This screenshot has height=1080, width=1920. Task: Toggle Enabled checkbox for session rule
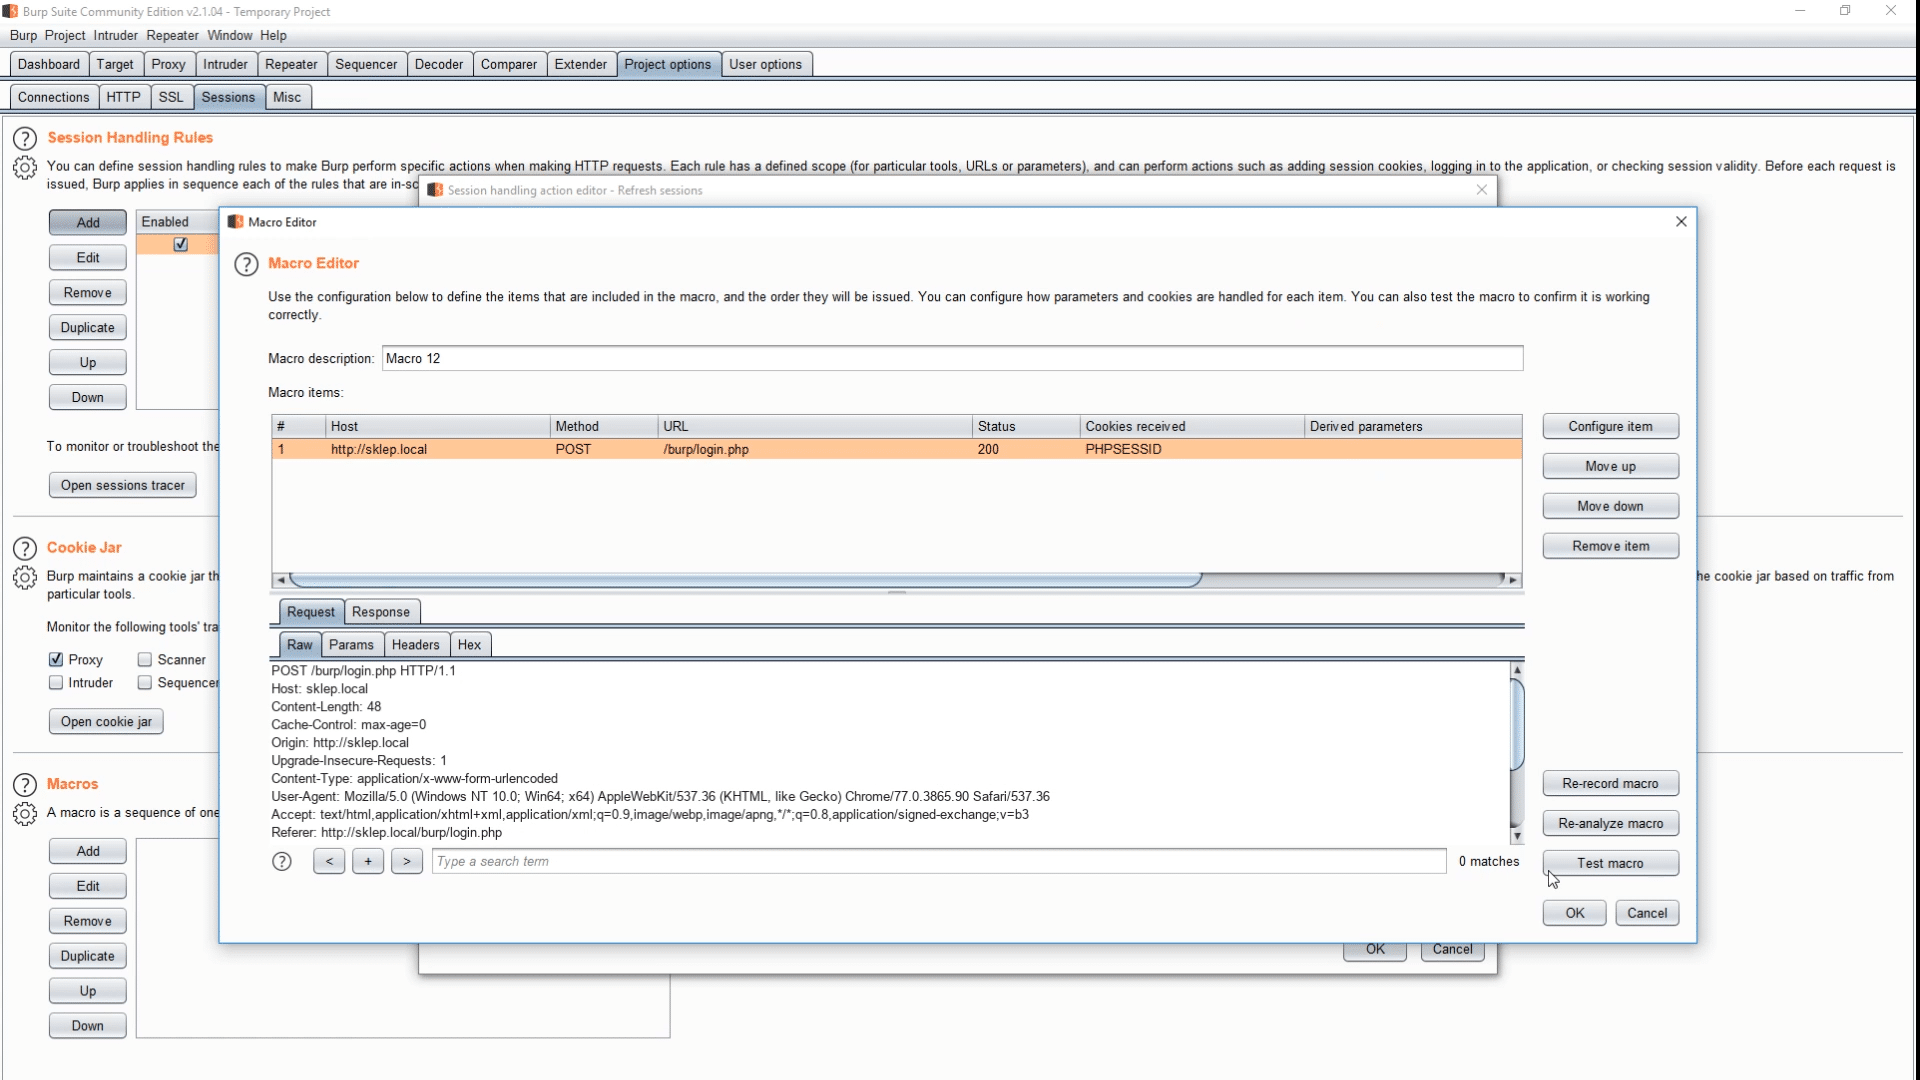coord(181,245)
